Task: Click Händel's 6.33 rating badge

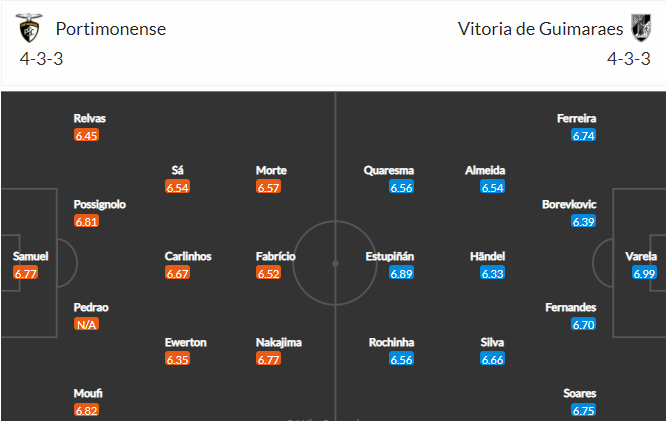Action: click(x=493, y=273)
